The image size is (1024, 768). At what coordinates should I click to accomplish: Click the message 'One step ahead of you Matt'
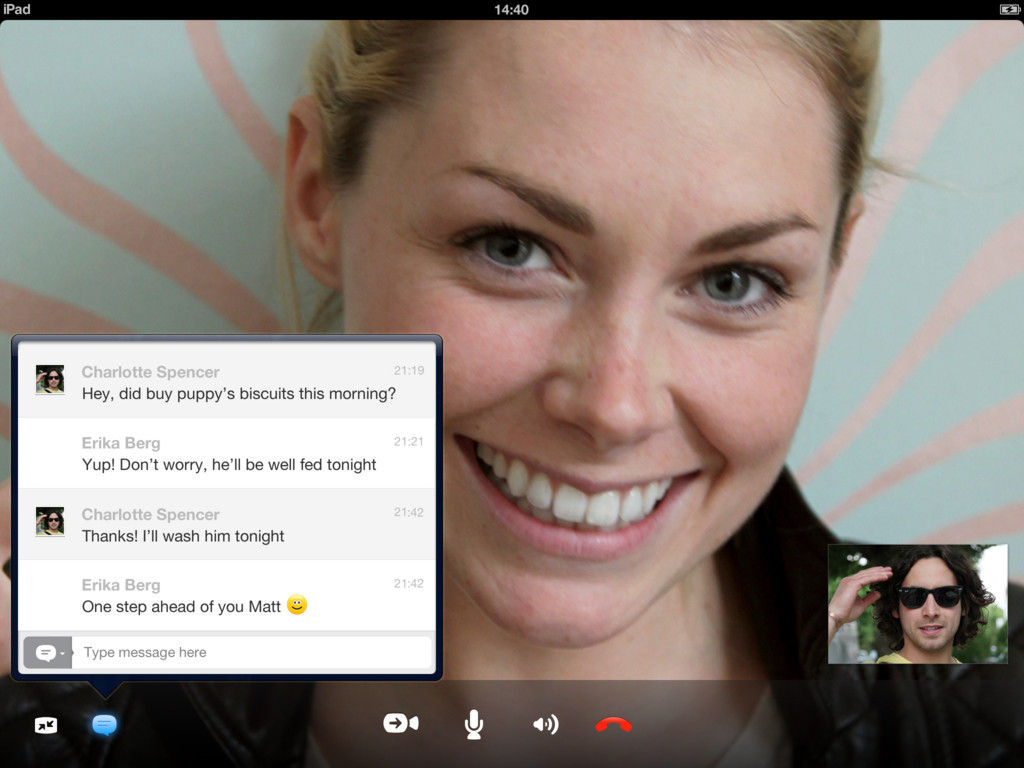pos(181,607)
